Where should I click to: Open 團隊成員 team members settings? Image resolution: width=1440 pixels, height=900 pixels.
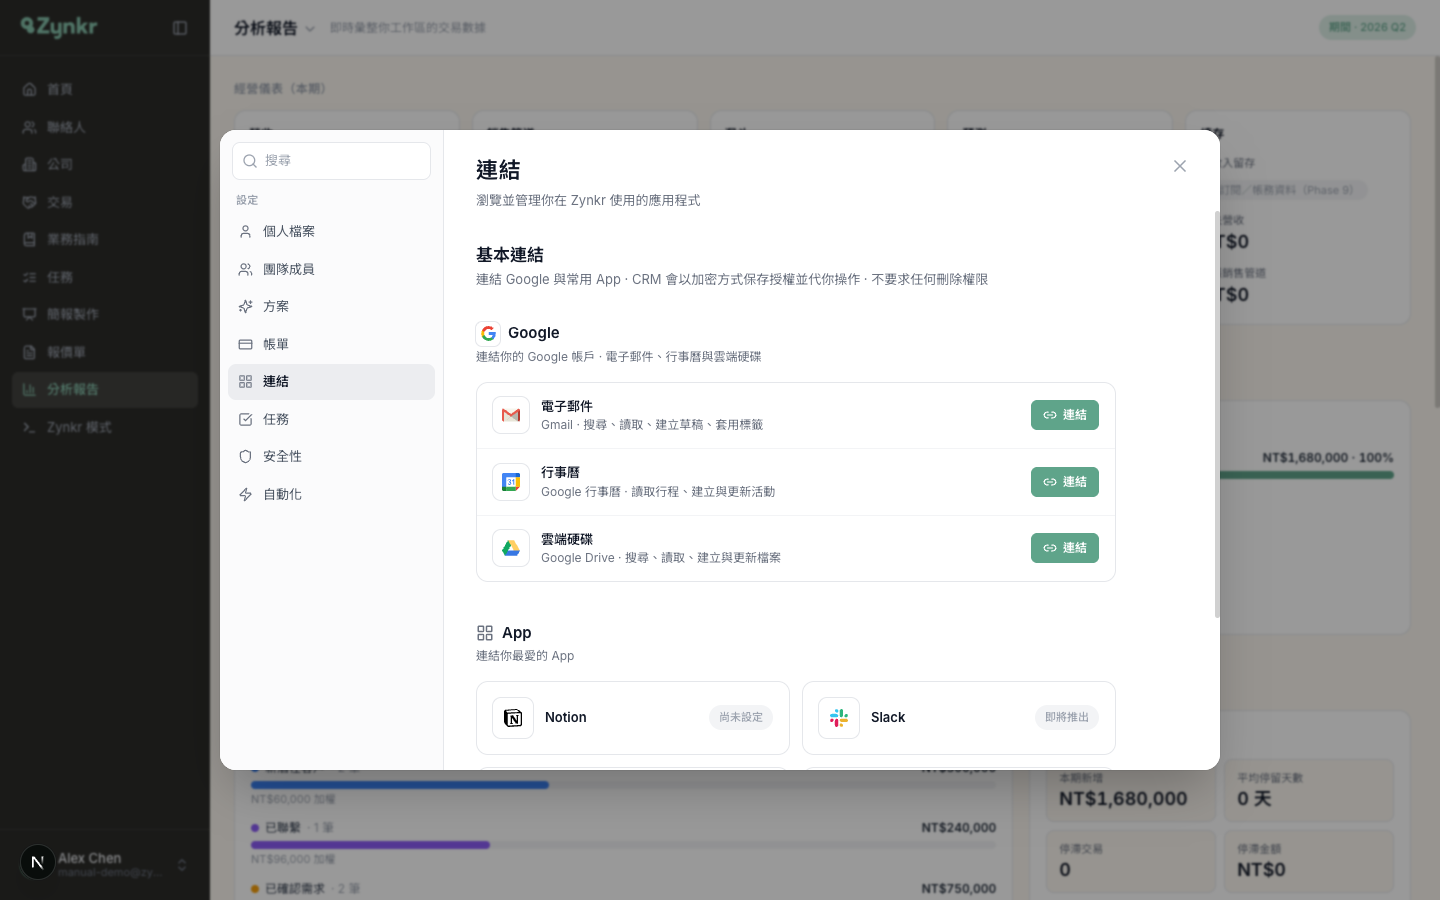tap(331, 269)
